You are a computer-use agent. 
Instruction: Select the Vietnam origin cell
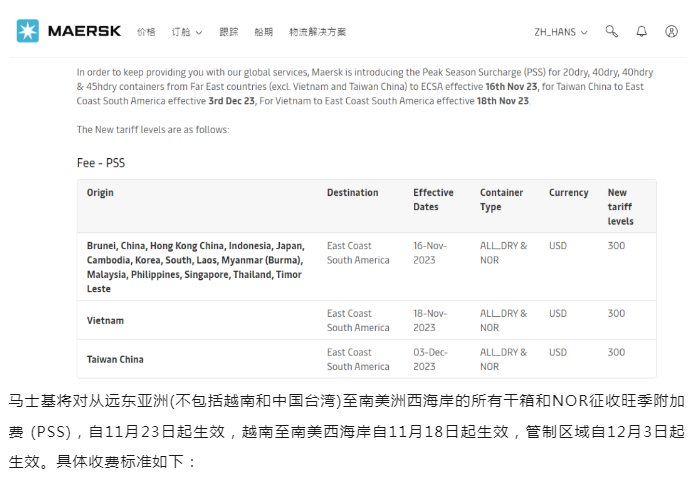click(x=105, y=321)
